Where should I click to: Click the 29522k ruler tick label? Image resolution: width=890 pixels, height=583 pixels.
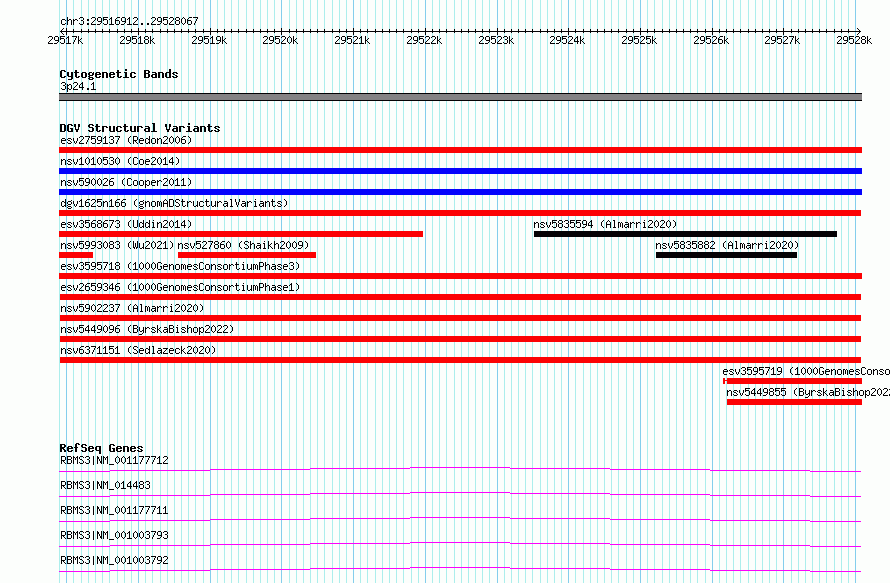tap(424, 40)
